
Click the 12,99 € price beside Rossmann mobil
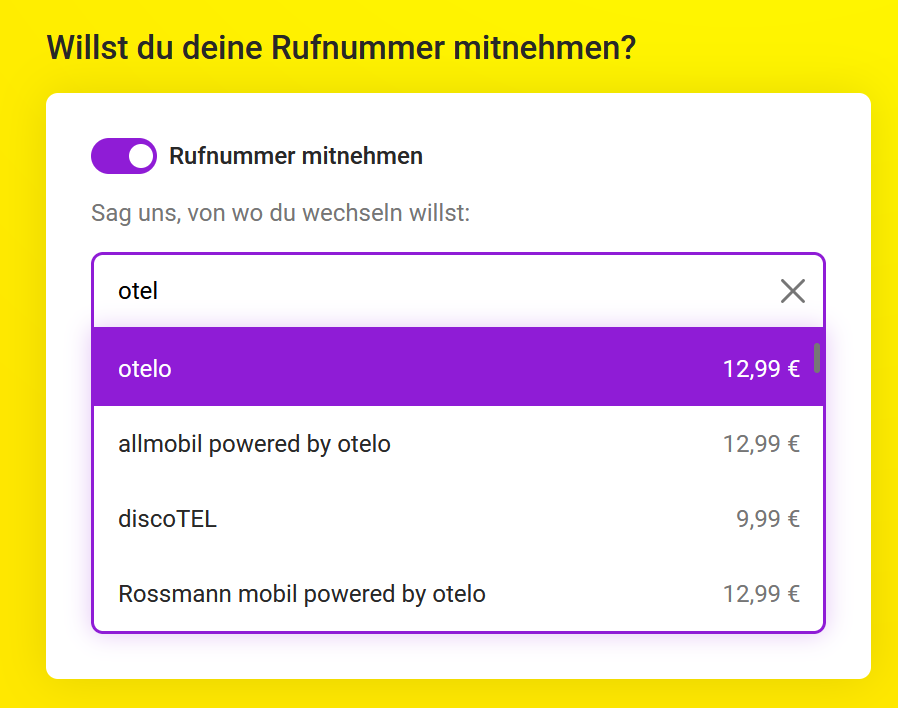point(761,594)
